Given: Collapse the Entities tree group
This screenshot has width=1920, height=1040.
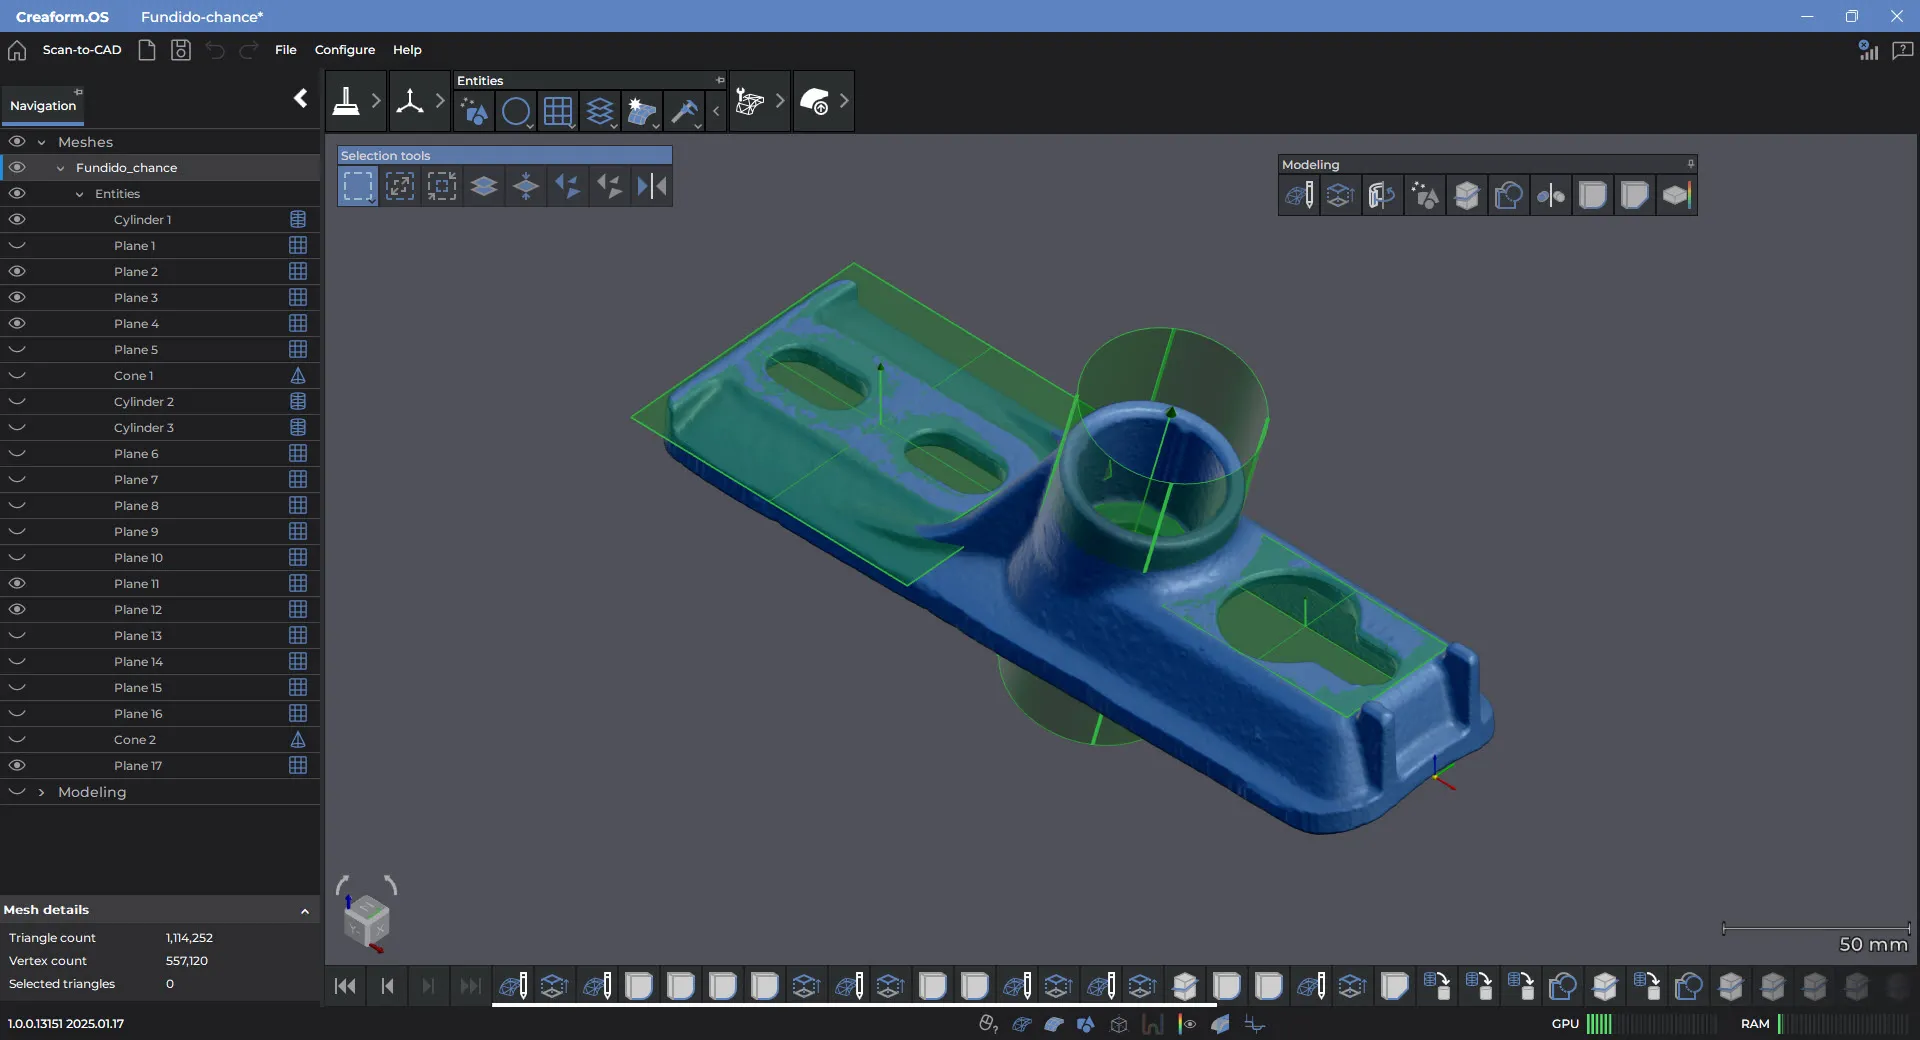Looking at the screenshot, I should pos(79,194).
